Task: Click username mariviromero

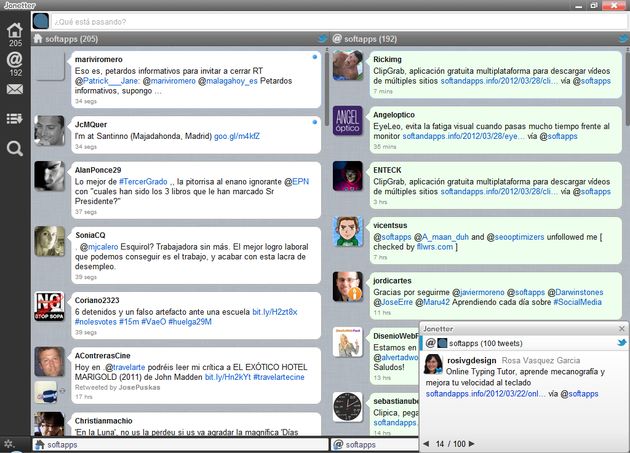Action: pyautogui.click(x=99, y=59)
